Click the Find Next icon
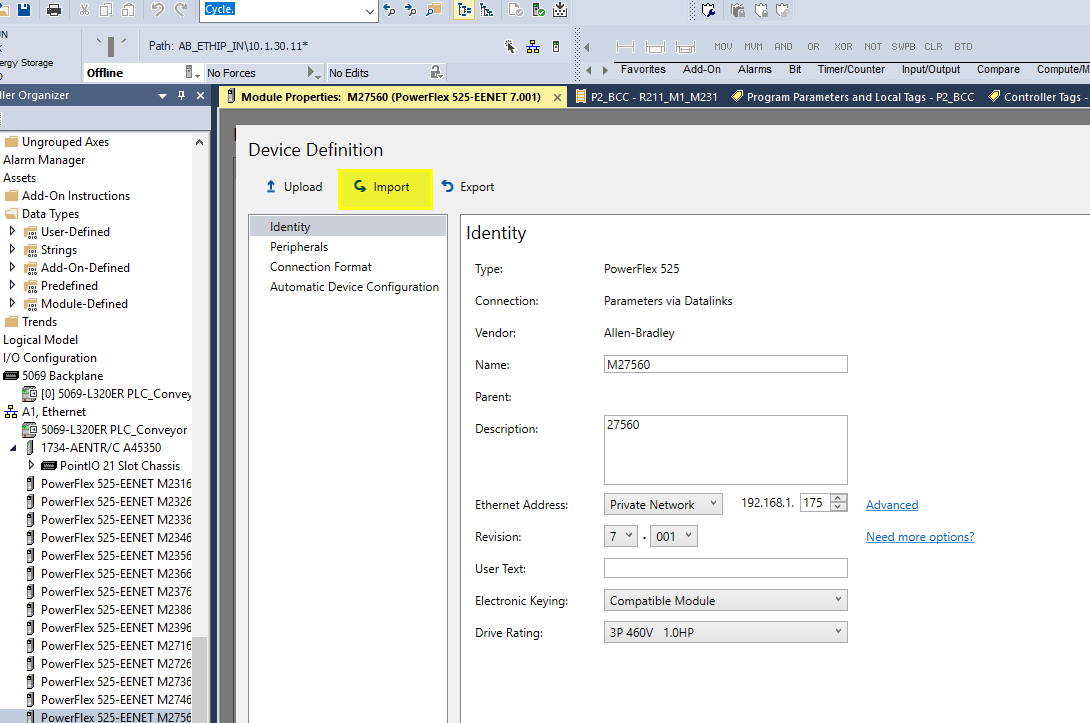 click(x=411, y=10)
